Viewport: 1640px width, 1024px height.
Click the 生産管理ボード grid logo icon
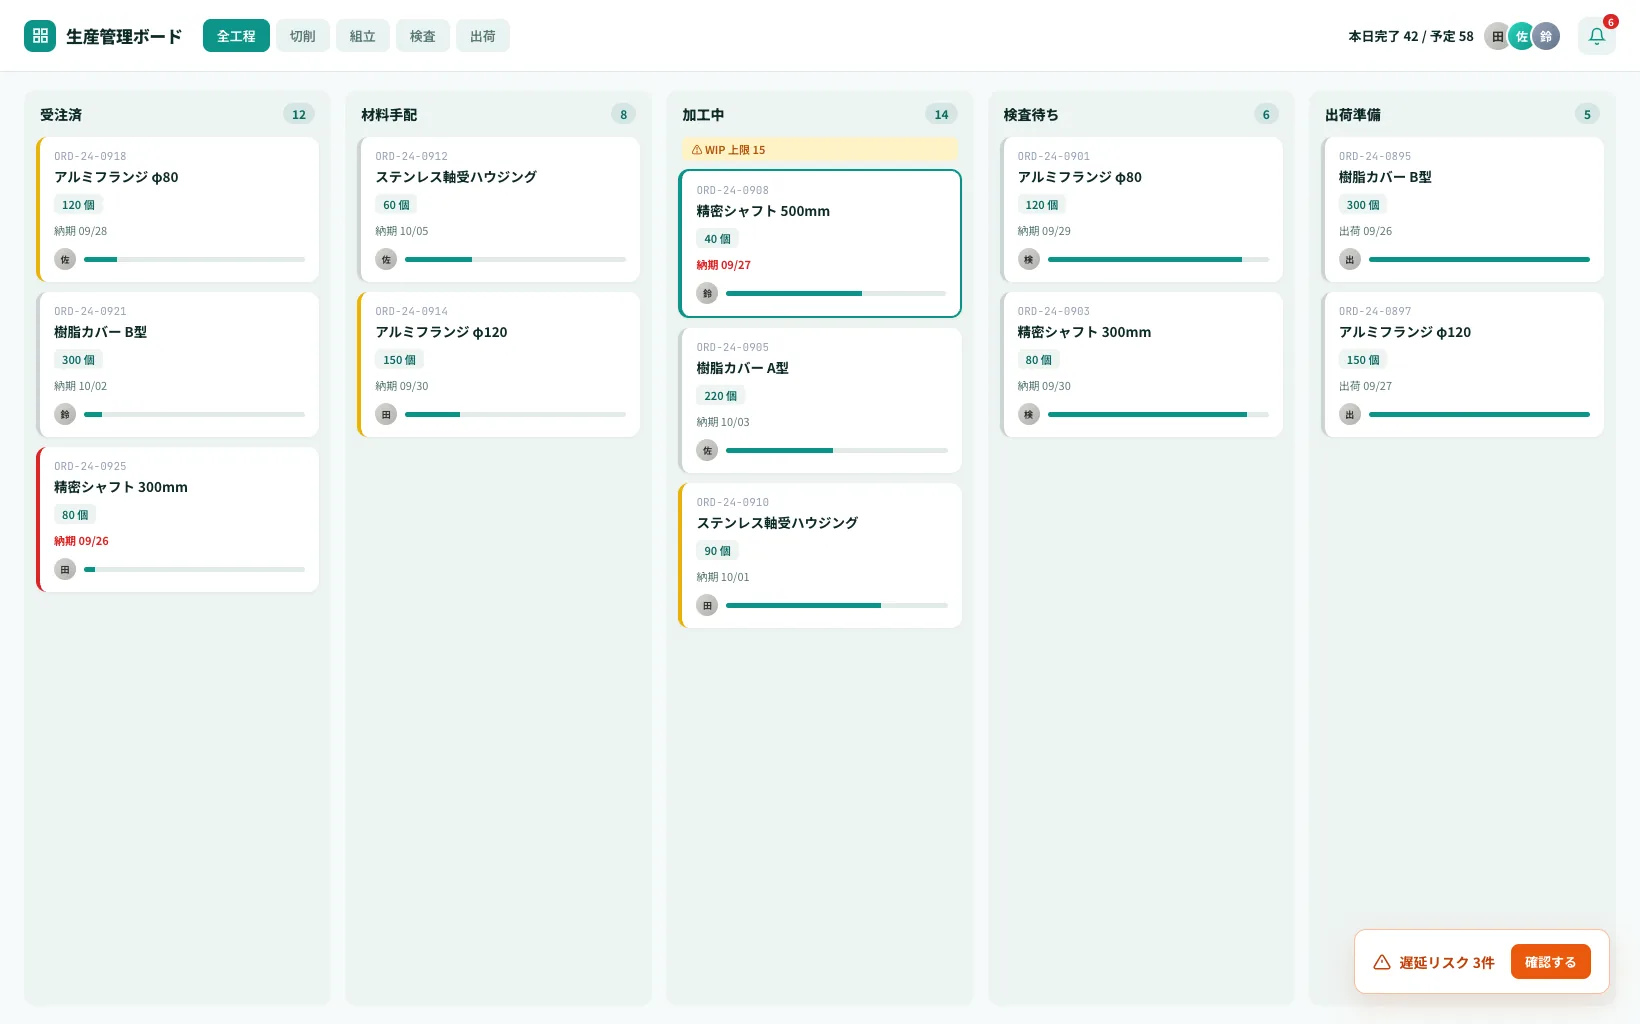tap(40, 36)
